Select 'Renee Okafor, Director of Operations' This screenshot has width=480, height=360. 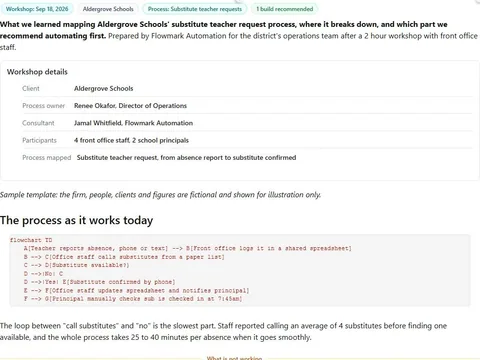coord(130,106)
